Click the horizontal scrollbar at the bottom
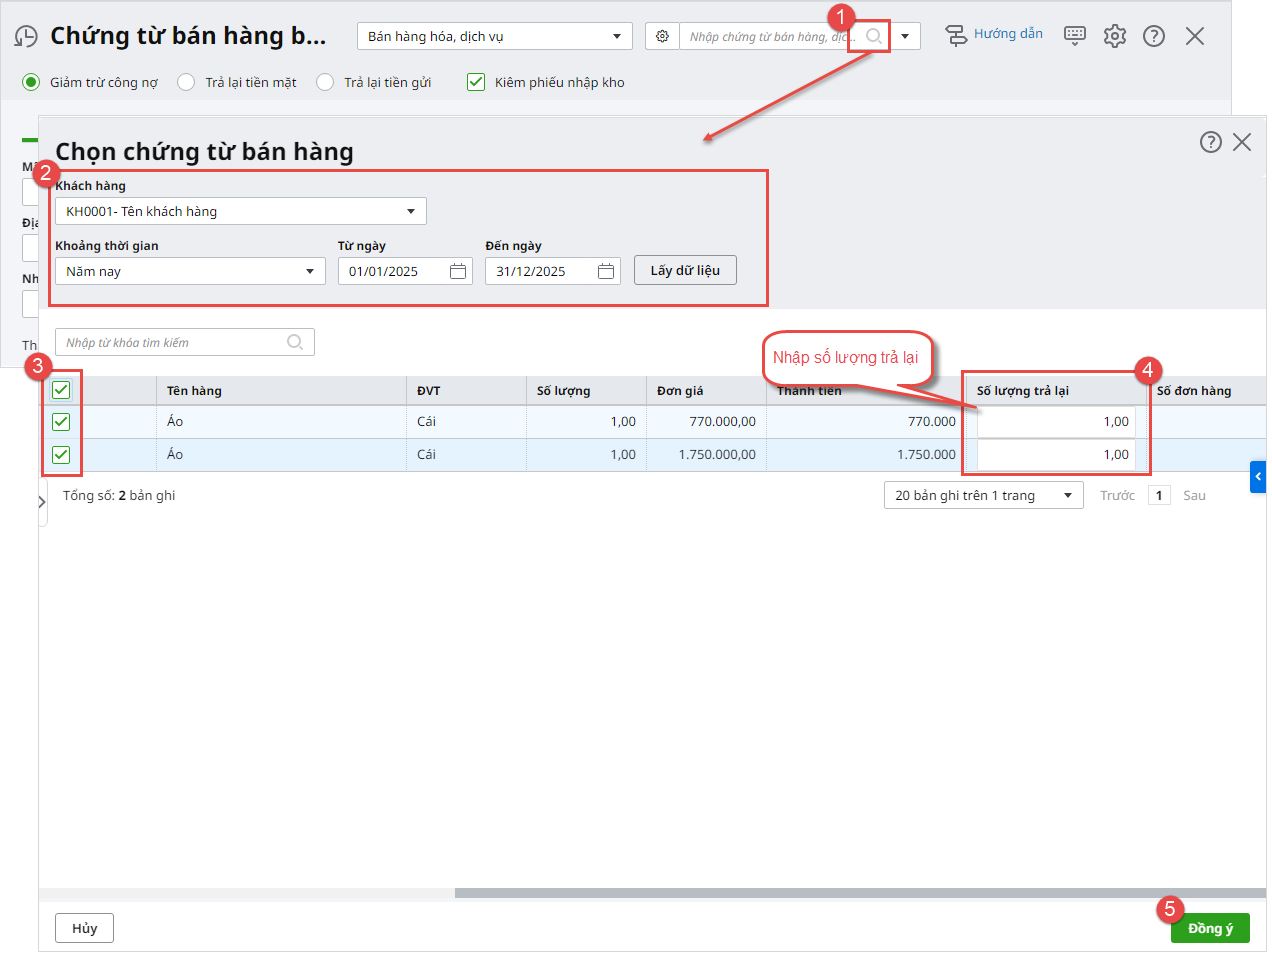The width and height of the screenshot is (1272, 959). point(860,893)
